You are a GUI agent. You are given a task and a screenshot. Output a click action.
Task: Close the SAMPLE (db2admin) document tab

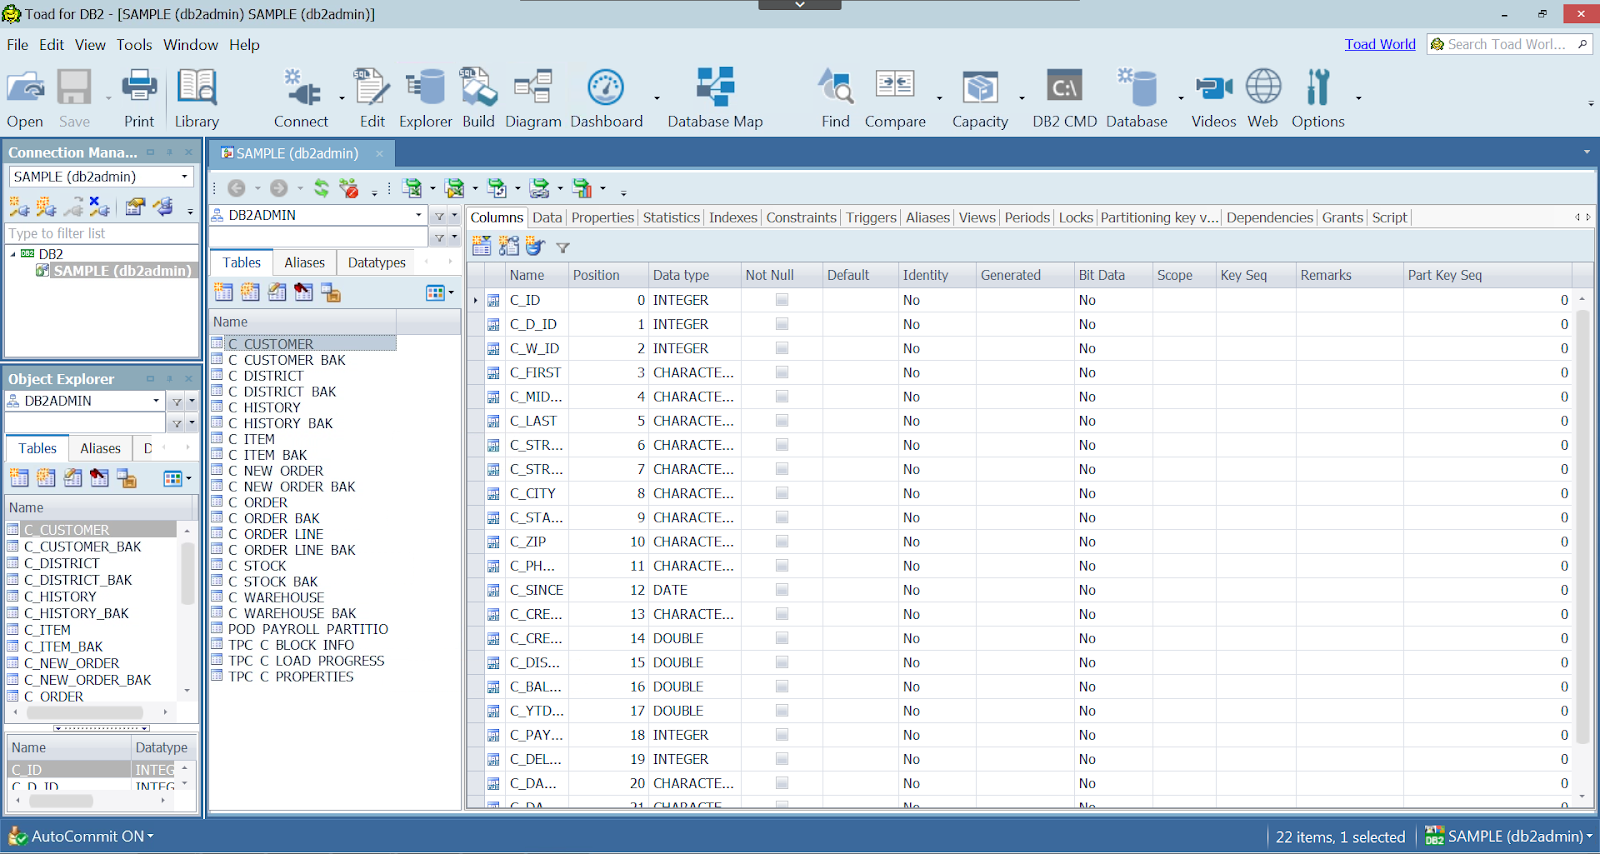point(380,153)
